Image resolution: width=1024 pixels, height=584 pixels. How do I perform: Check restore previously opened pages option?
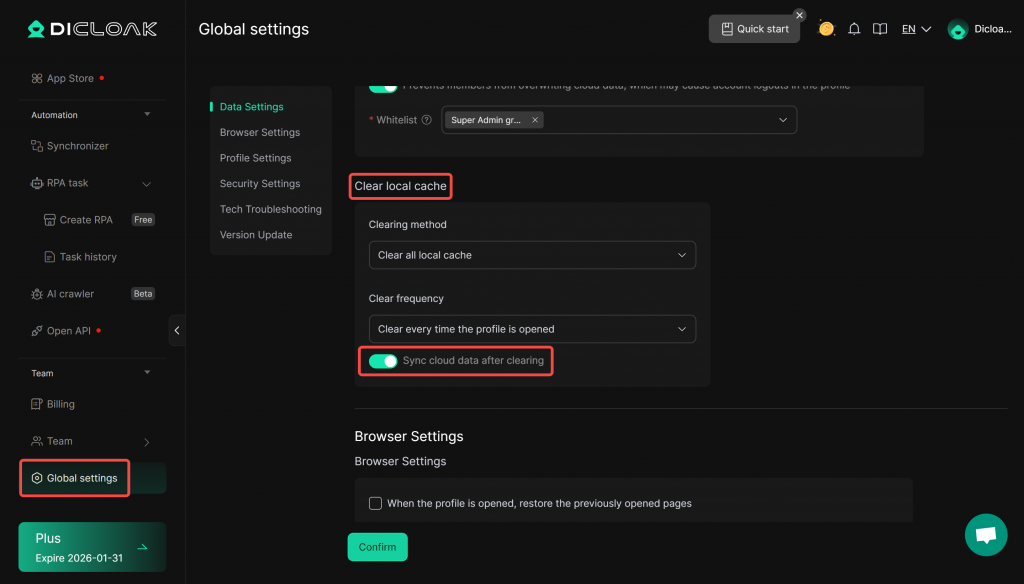376,503
